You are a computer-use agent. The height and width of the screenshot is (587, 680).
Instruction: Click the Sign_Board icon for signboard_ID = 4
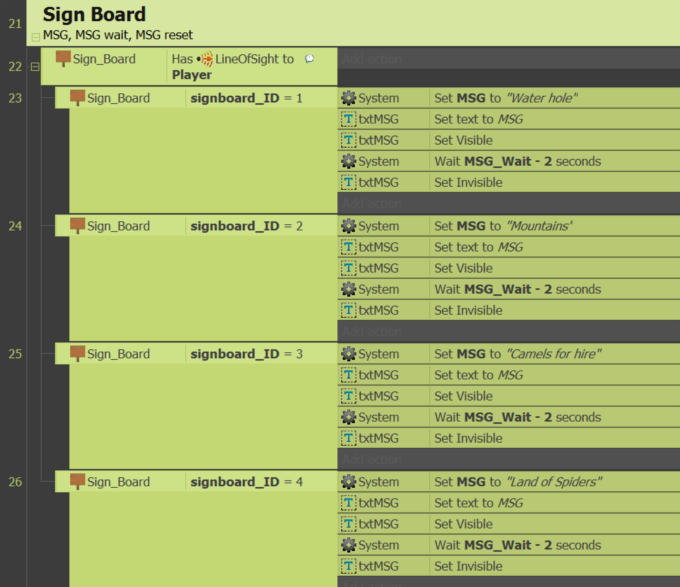78,482
